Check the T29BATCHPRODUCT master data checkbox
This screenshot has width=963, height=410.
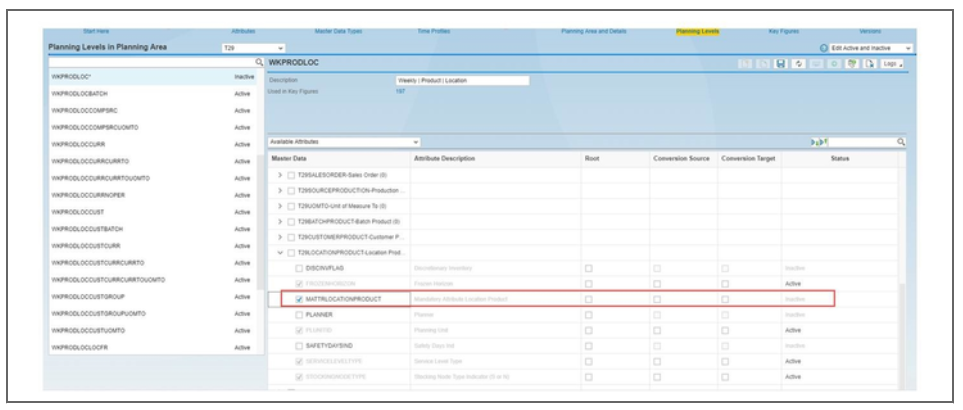291,221
